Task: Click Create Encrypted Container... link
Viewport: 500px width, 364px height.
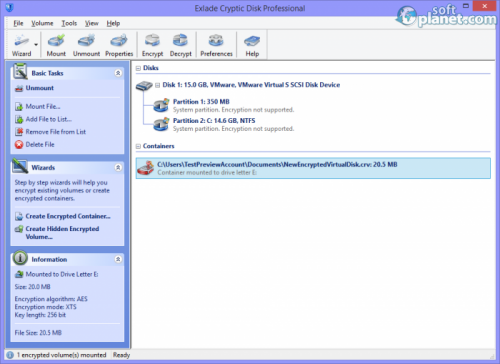Action: click(68, 216)
